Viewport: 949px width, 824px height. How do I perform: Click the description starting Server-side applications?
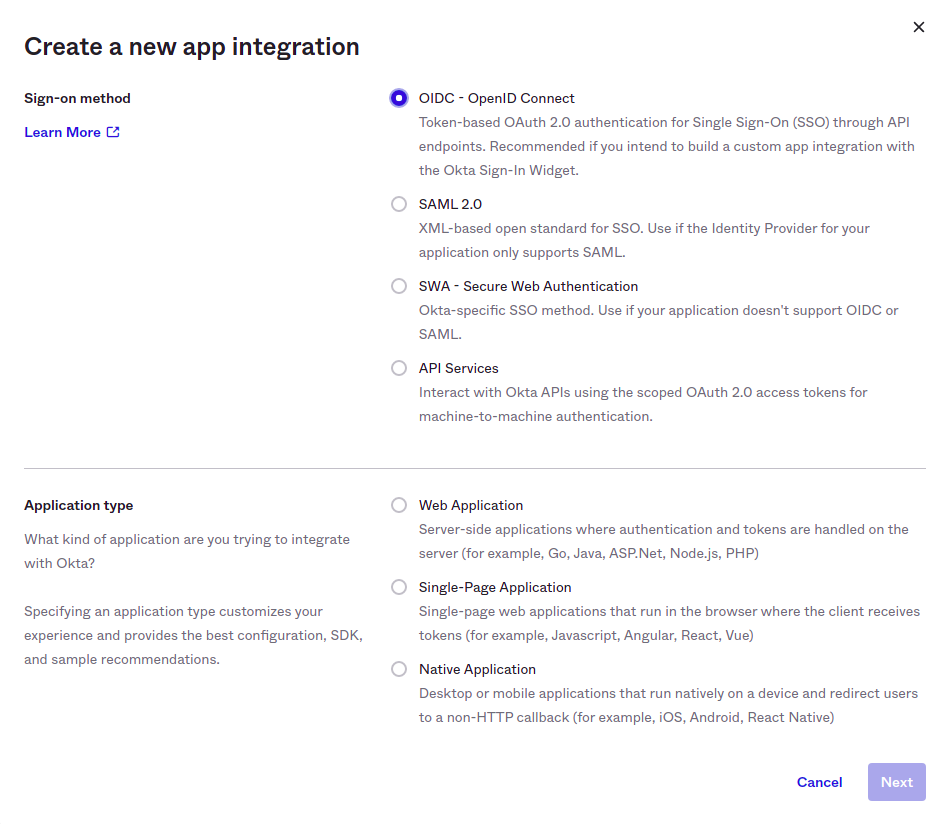point(663,541)
